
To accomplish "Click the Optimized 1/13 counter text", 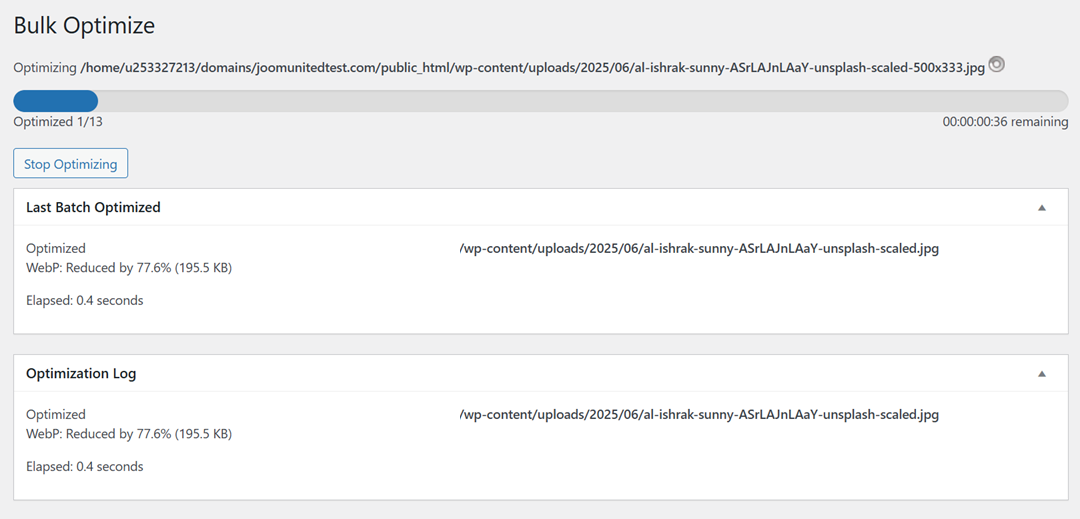I will coord(58,122).
